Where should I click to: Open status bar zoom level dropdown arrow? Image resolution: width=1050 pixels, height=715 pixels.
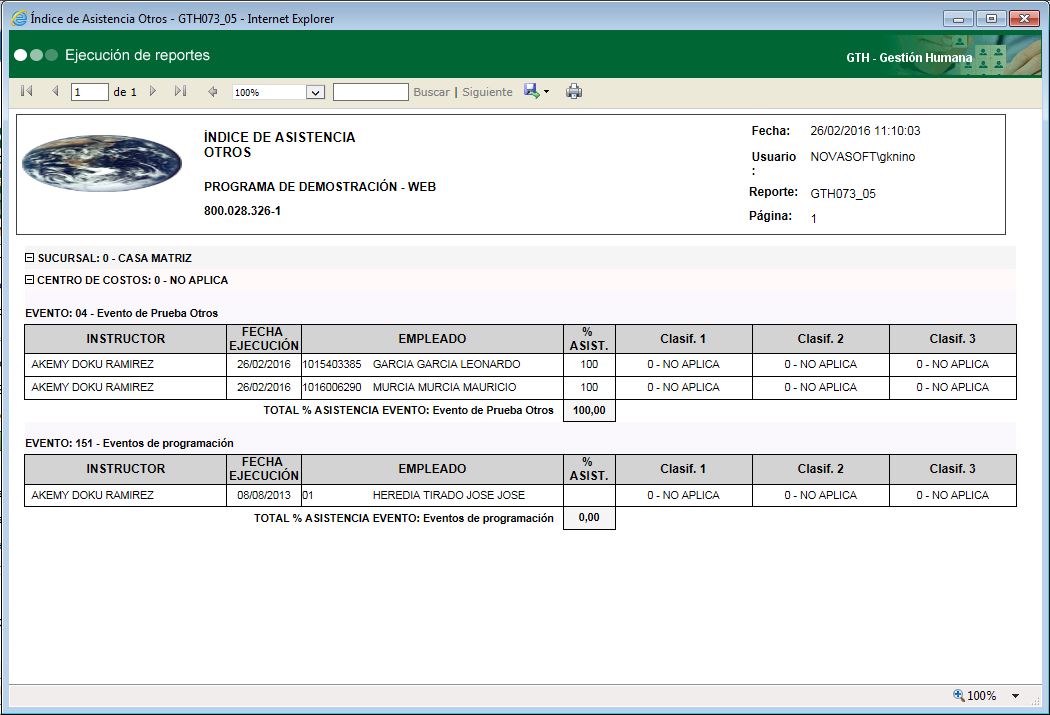coord(1015,696)
